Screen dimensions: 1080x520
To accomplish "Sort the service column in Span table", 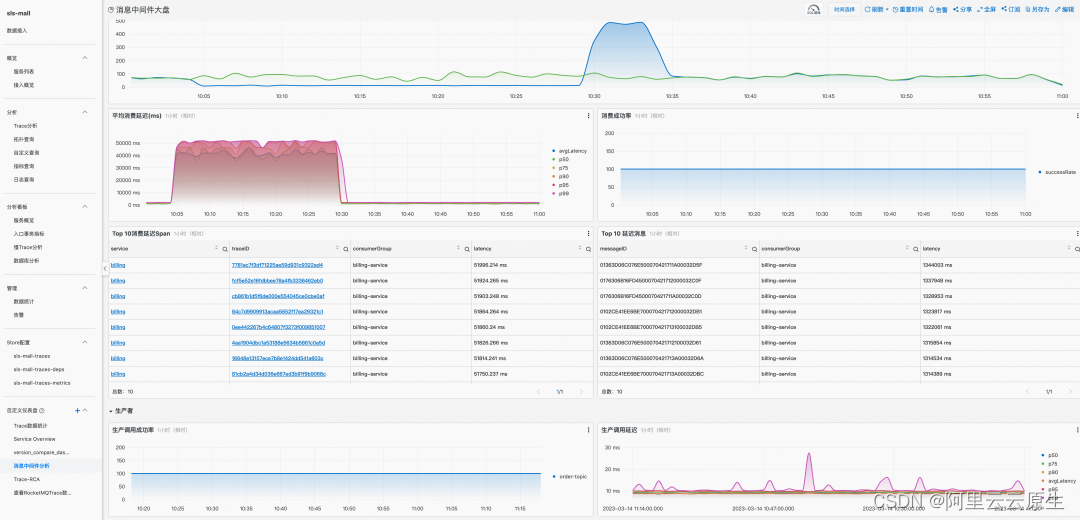I will 217,249.
